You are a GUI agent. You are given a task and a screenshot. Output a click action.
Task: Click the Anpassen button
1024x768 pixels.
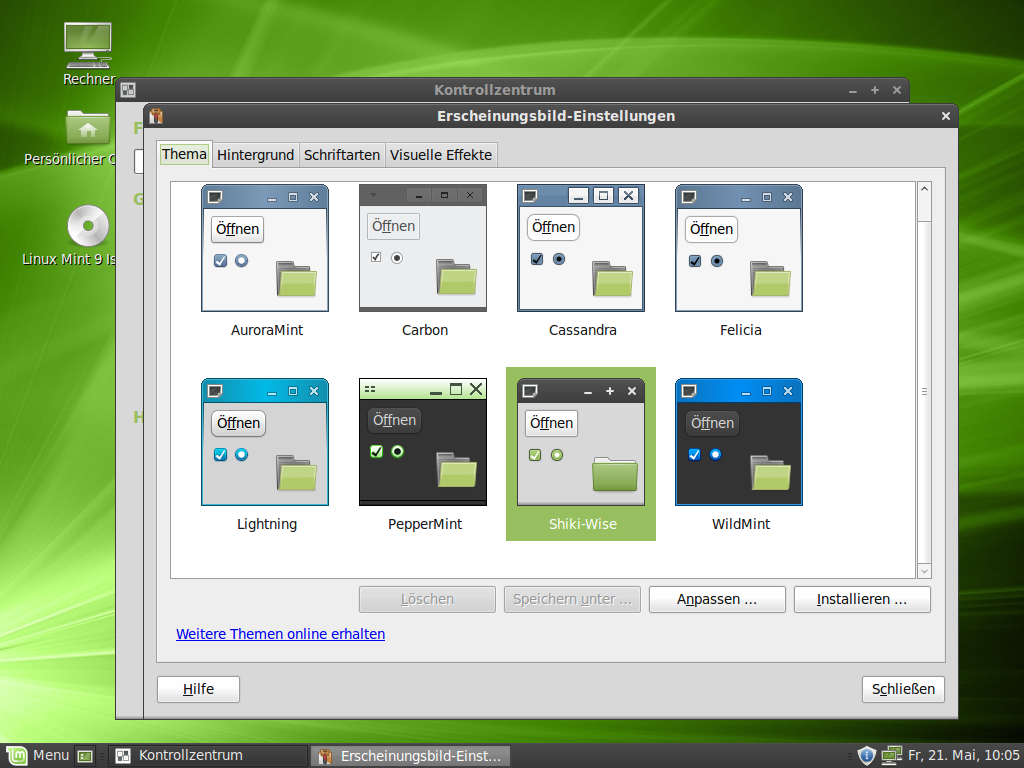click(717, 598)
